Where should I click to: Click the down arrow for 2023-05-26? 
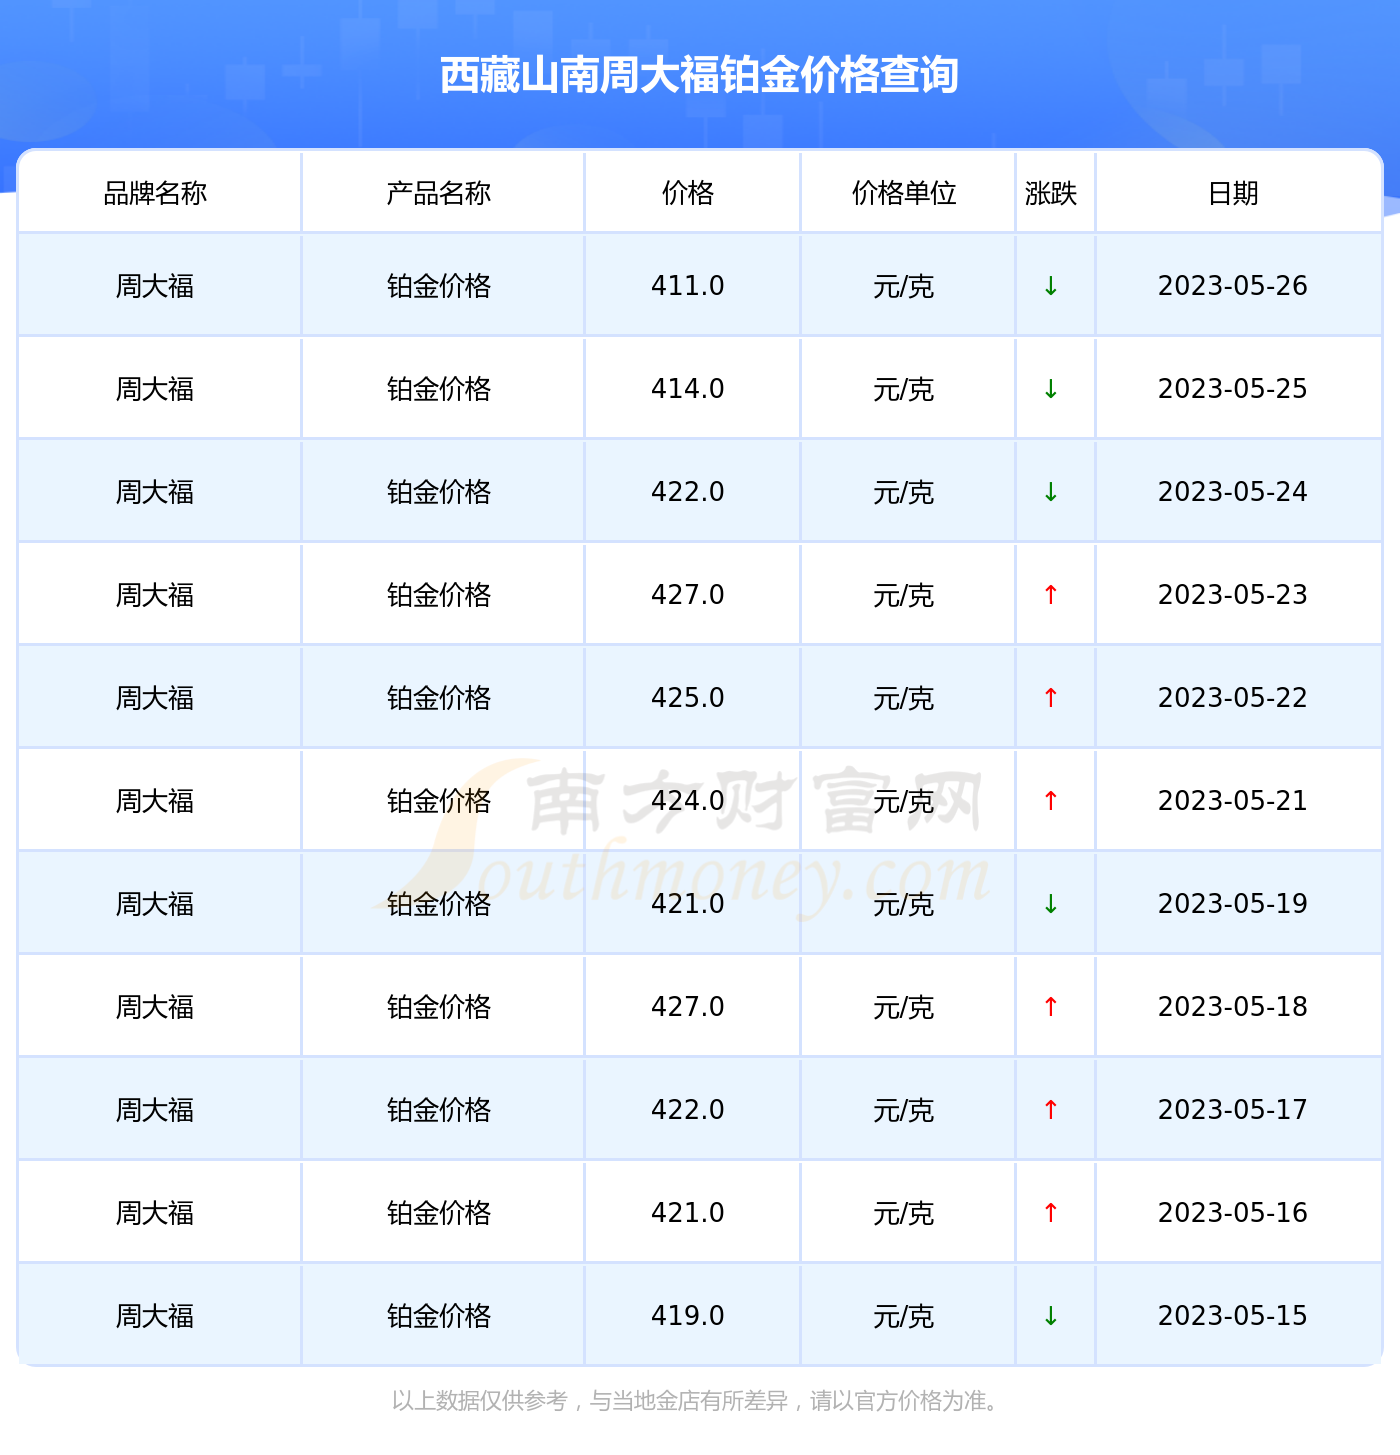(1051, 286)
